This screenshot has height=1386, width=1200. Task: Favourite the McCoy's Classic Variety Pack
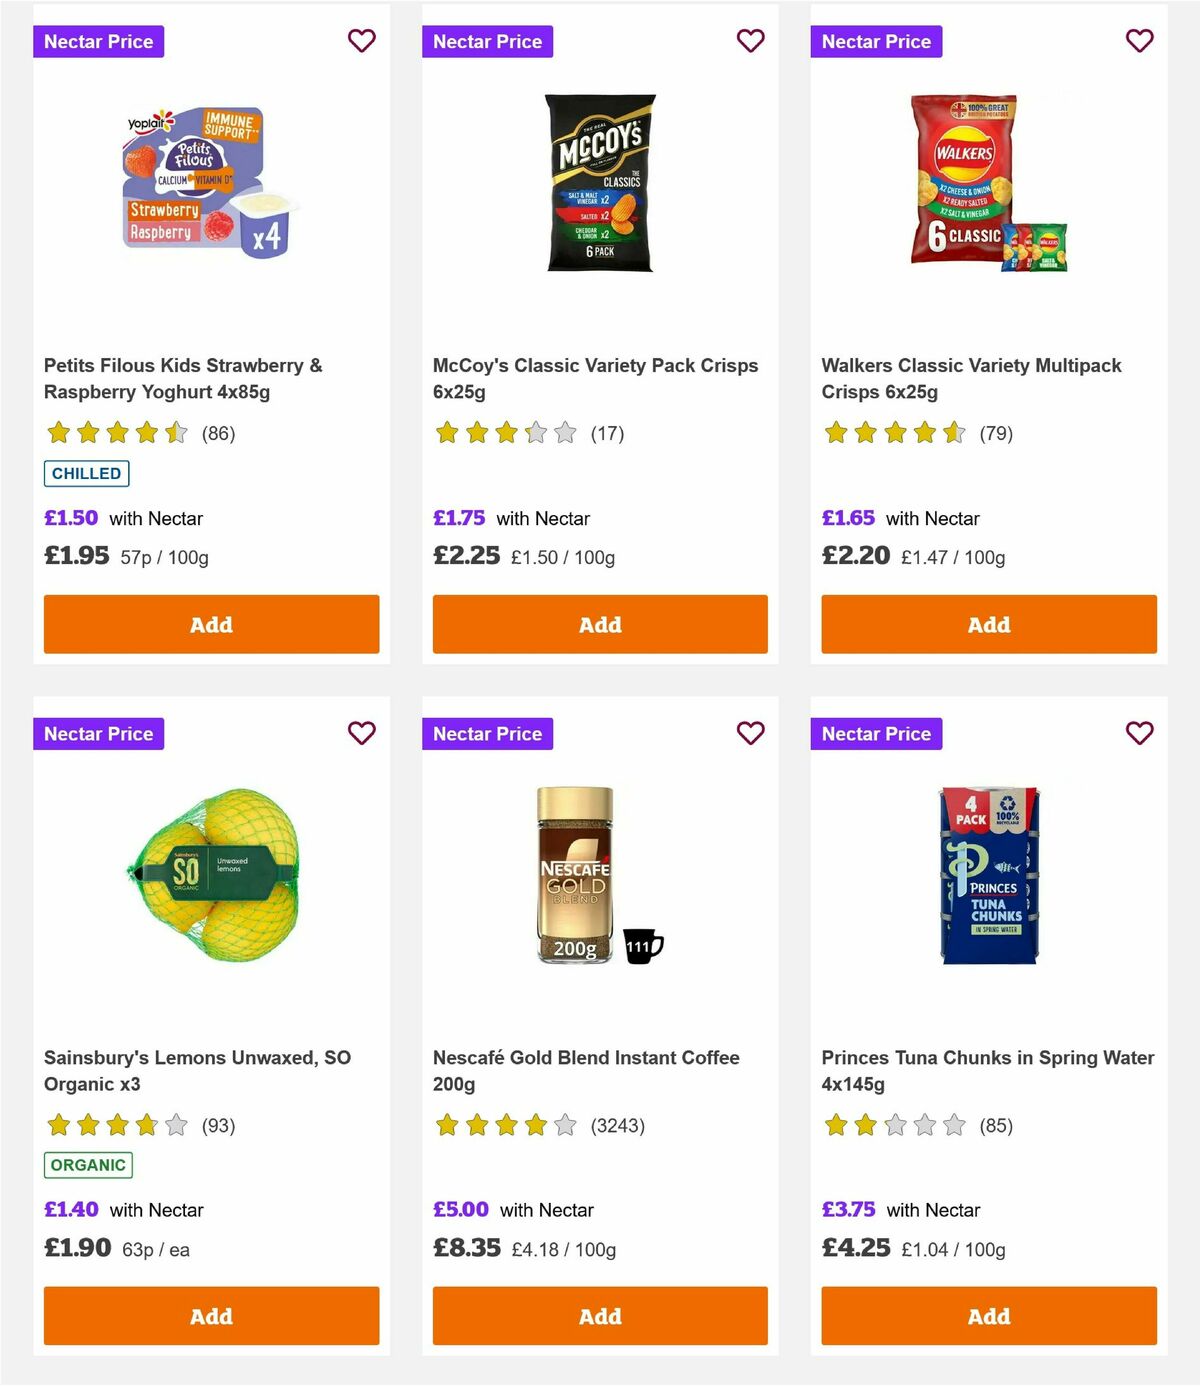coord(750,41)
